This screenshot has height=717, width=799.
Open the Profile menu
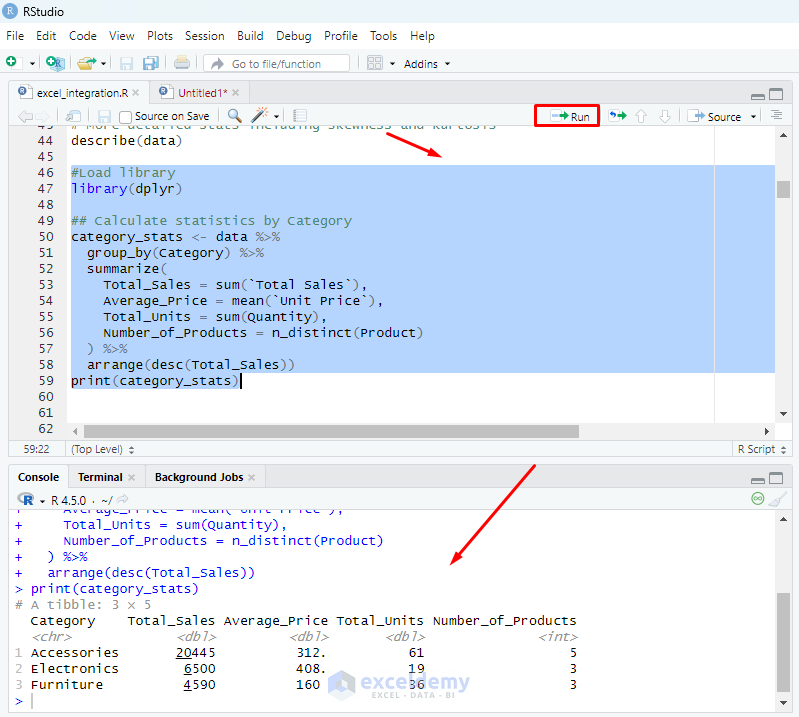(341, 36)
